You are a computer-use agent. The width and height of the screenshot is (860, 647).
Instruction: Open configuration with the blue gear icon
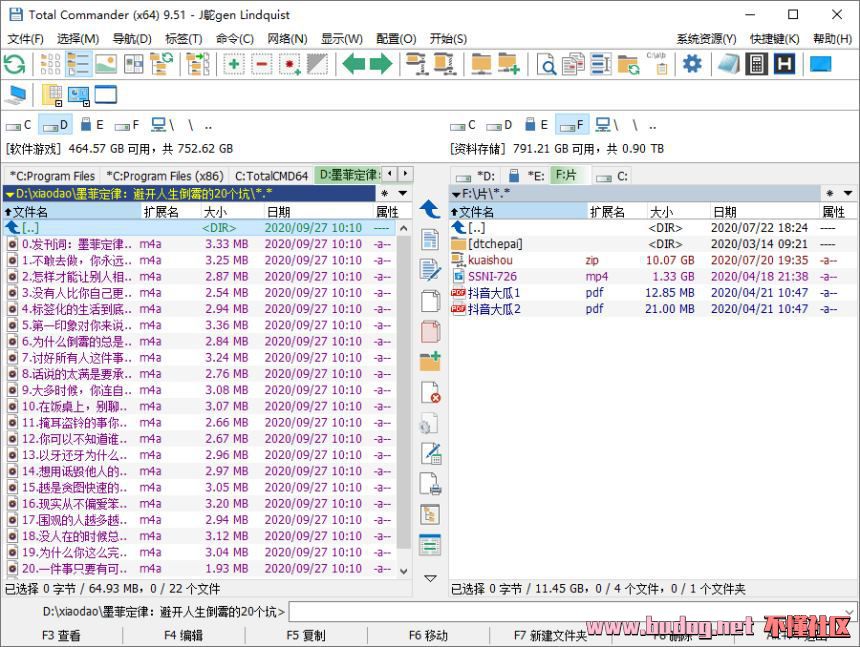[x=692, y=64]
